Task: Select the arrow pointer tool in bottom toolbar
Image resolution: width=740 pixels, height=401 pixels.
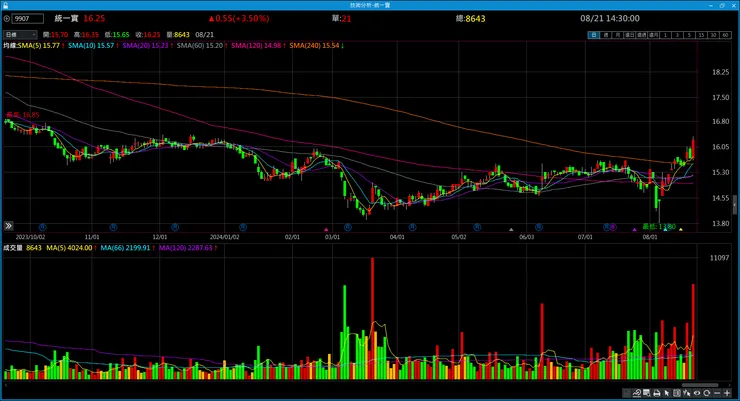Action: tap(667, 393)
